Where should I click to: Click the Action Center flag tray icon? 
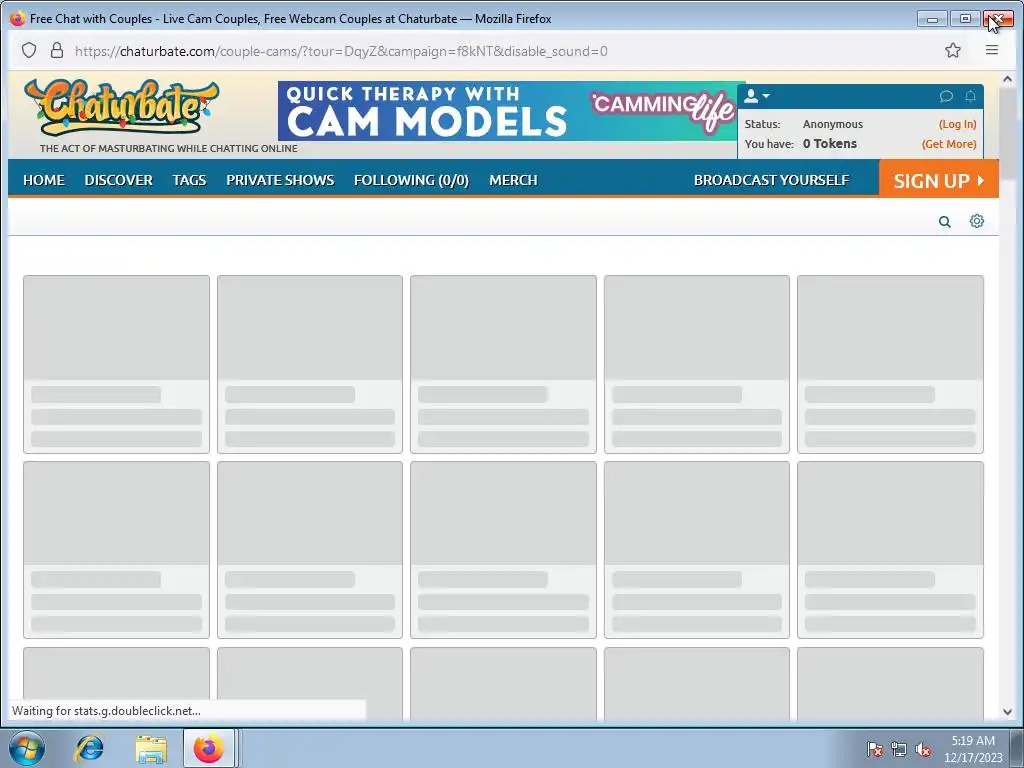click(x=874, y=749)
